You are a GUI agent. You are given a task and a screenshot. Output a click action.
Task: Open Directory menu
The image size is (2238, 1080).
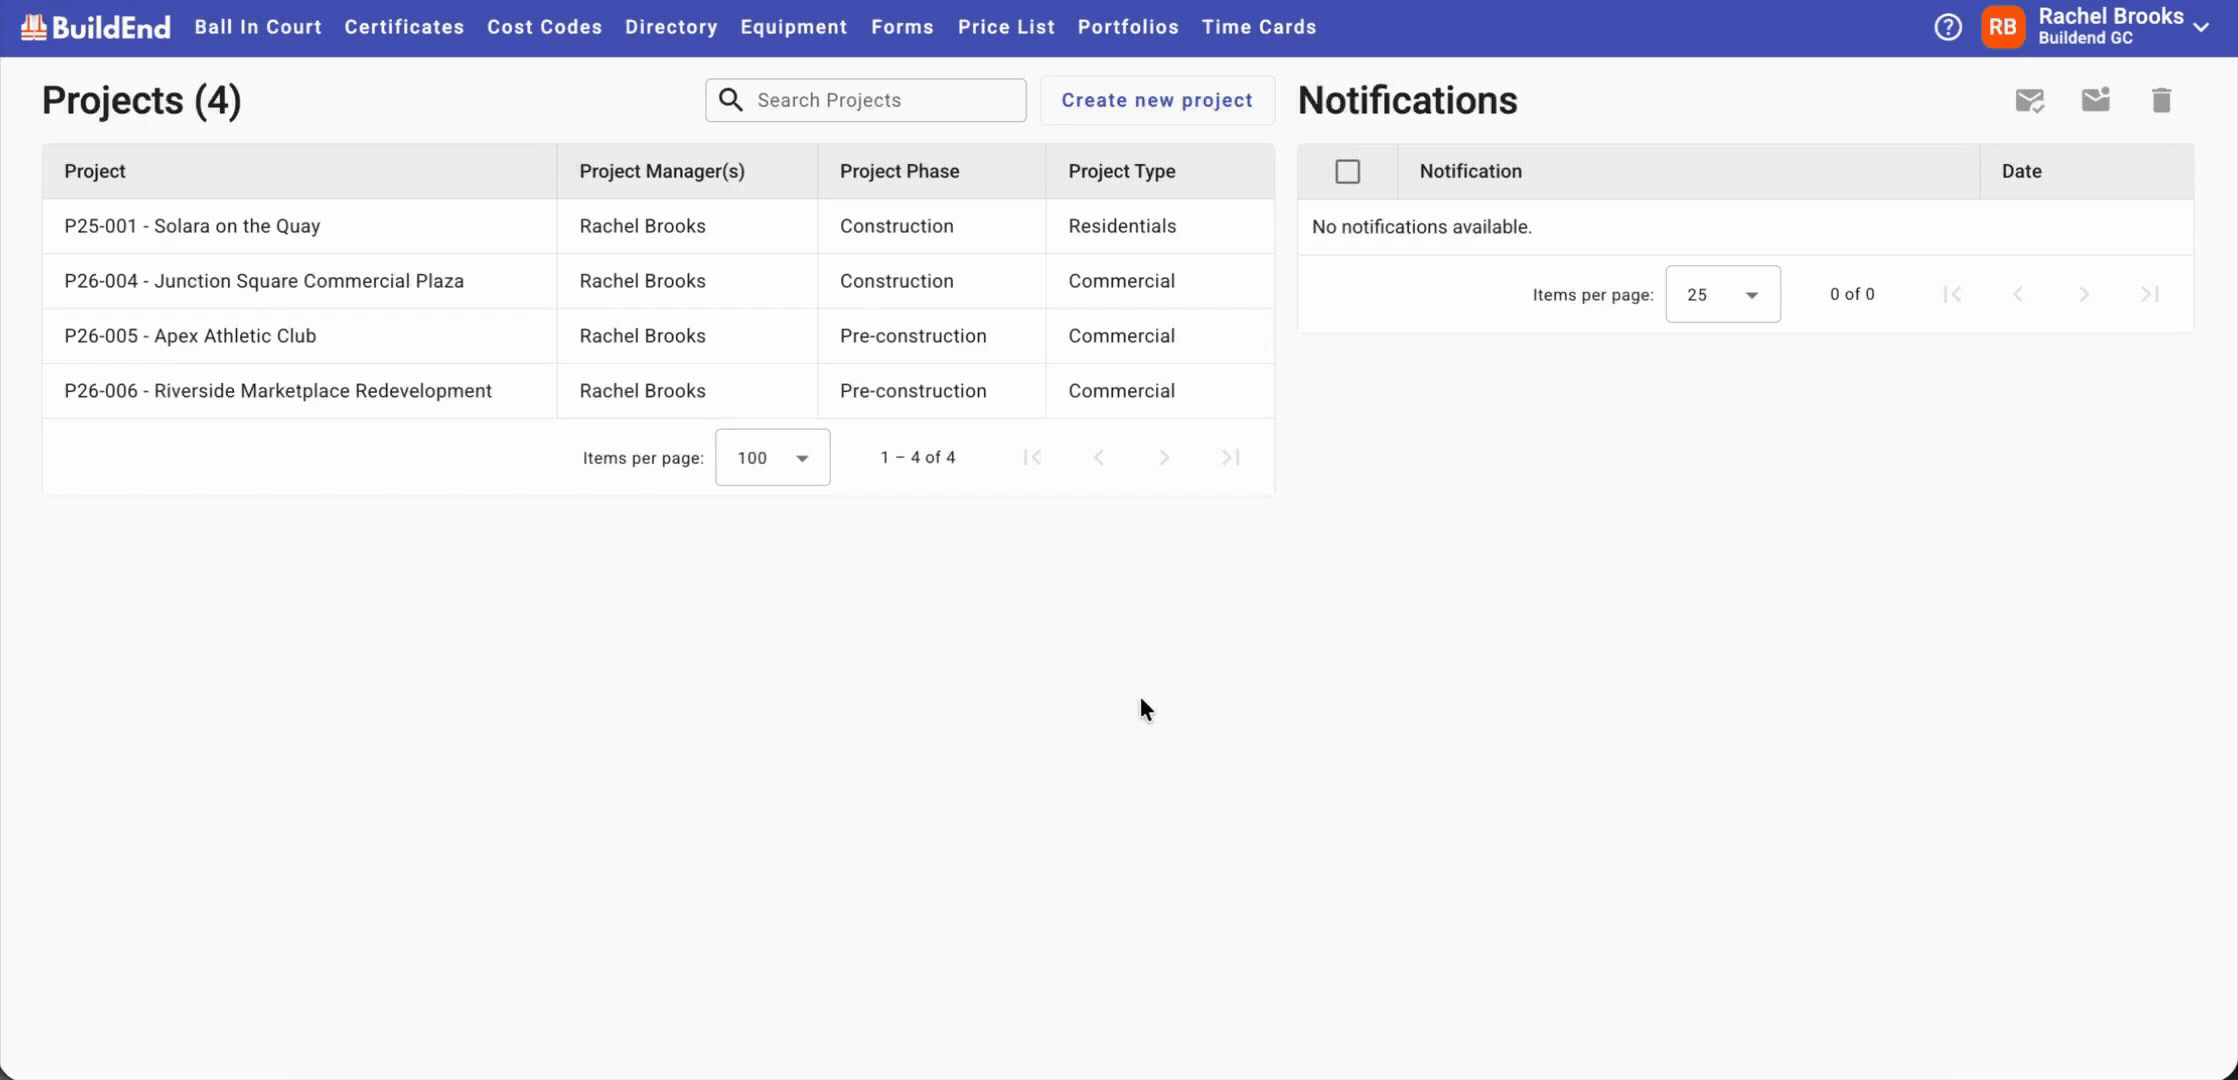tap(671, 27)
